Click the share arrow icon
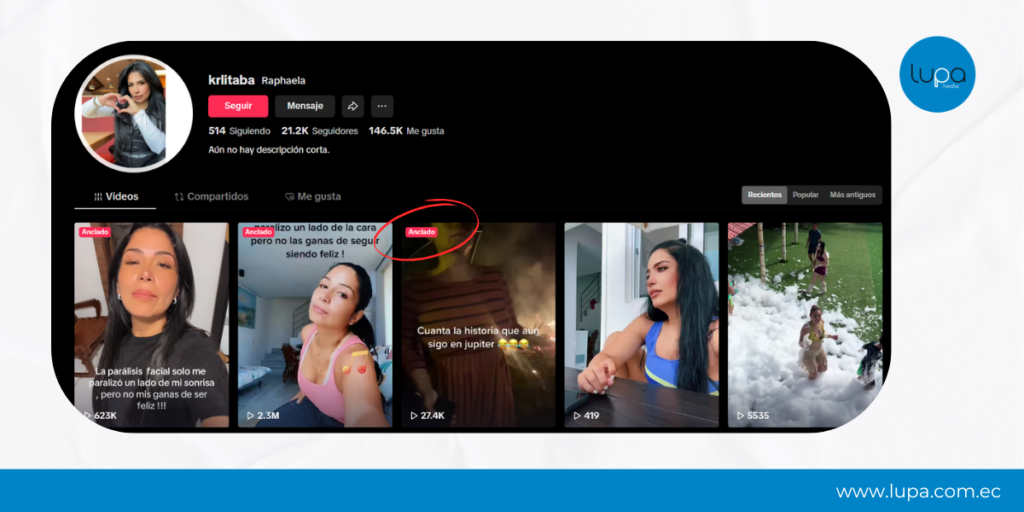Screen dimensions: 1024x512 pyautogui.click(x=353, y=106)
